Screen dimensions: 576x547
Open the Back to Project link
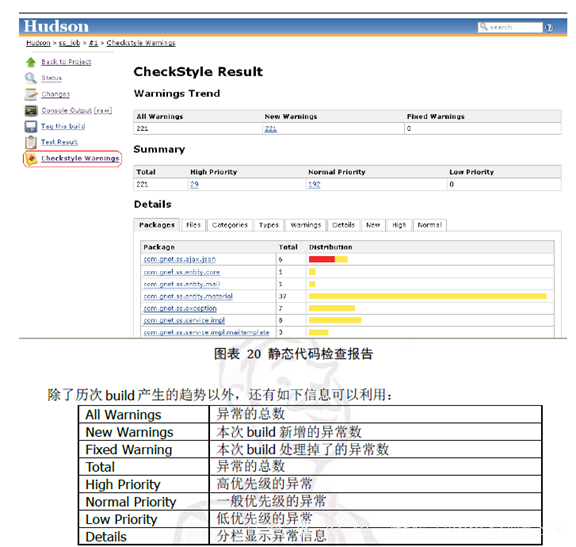pos(66,62)
